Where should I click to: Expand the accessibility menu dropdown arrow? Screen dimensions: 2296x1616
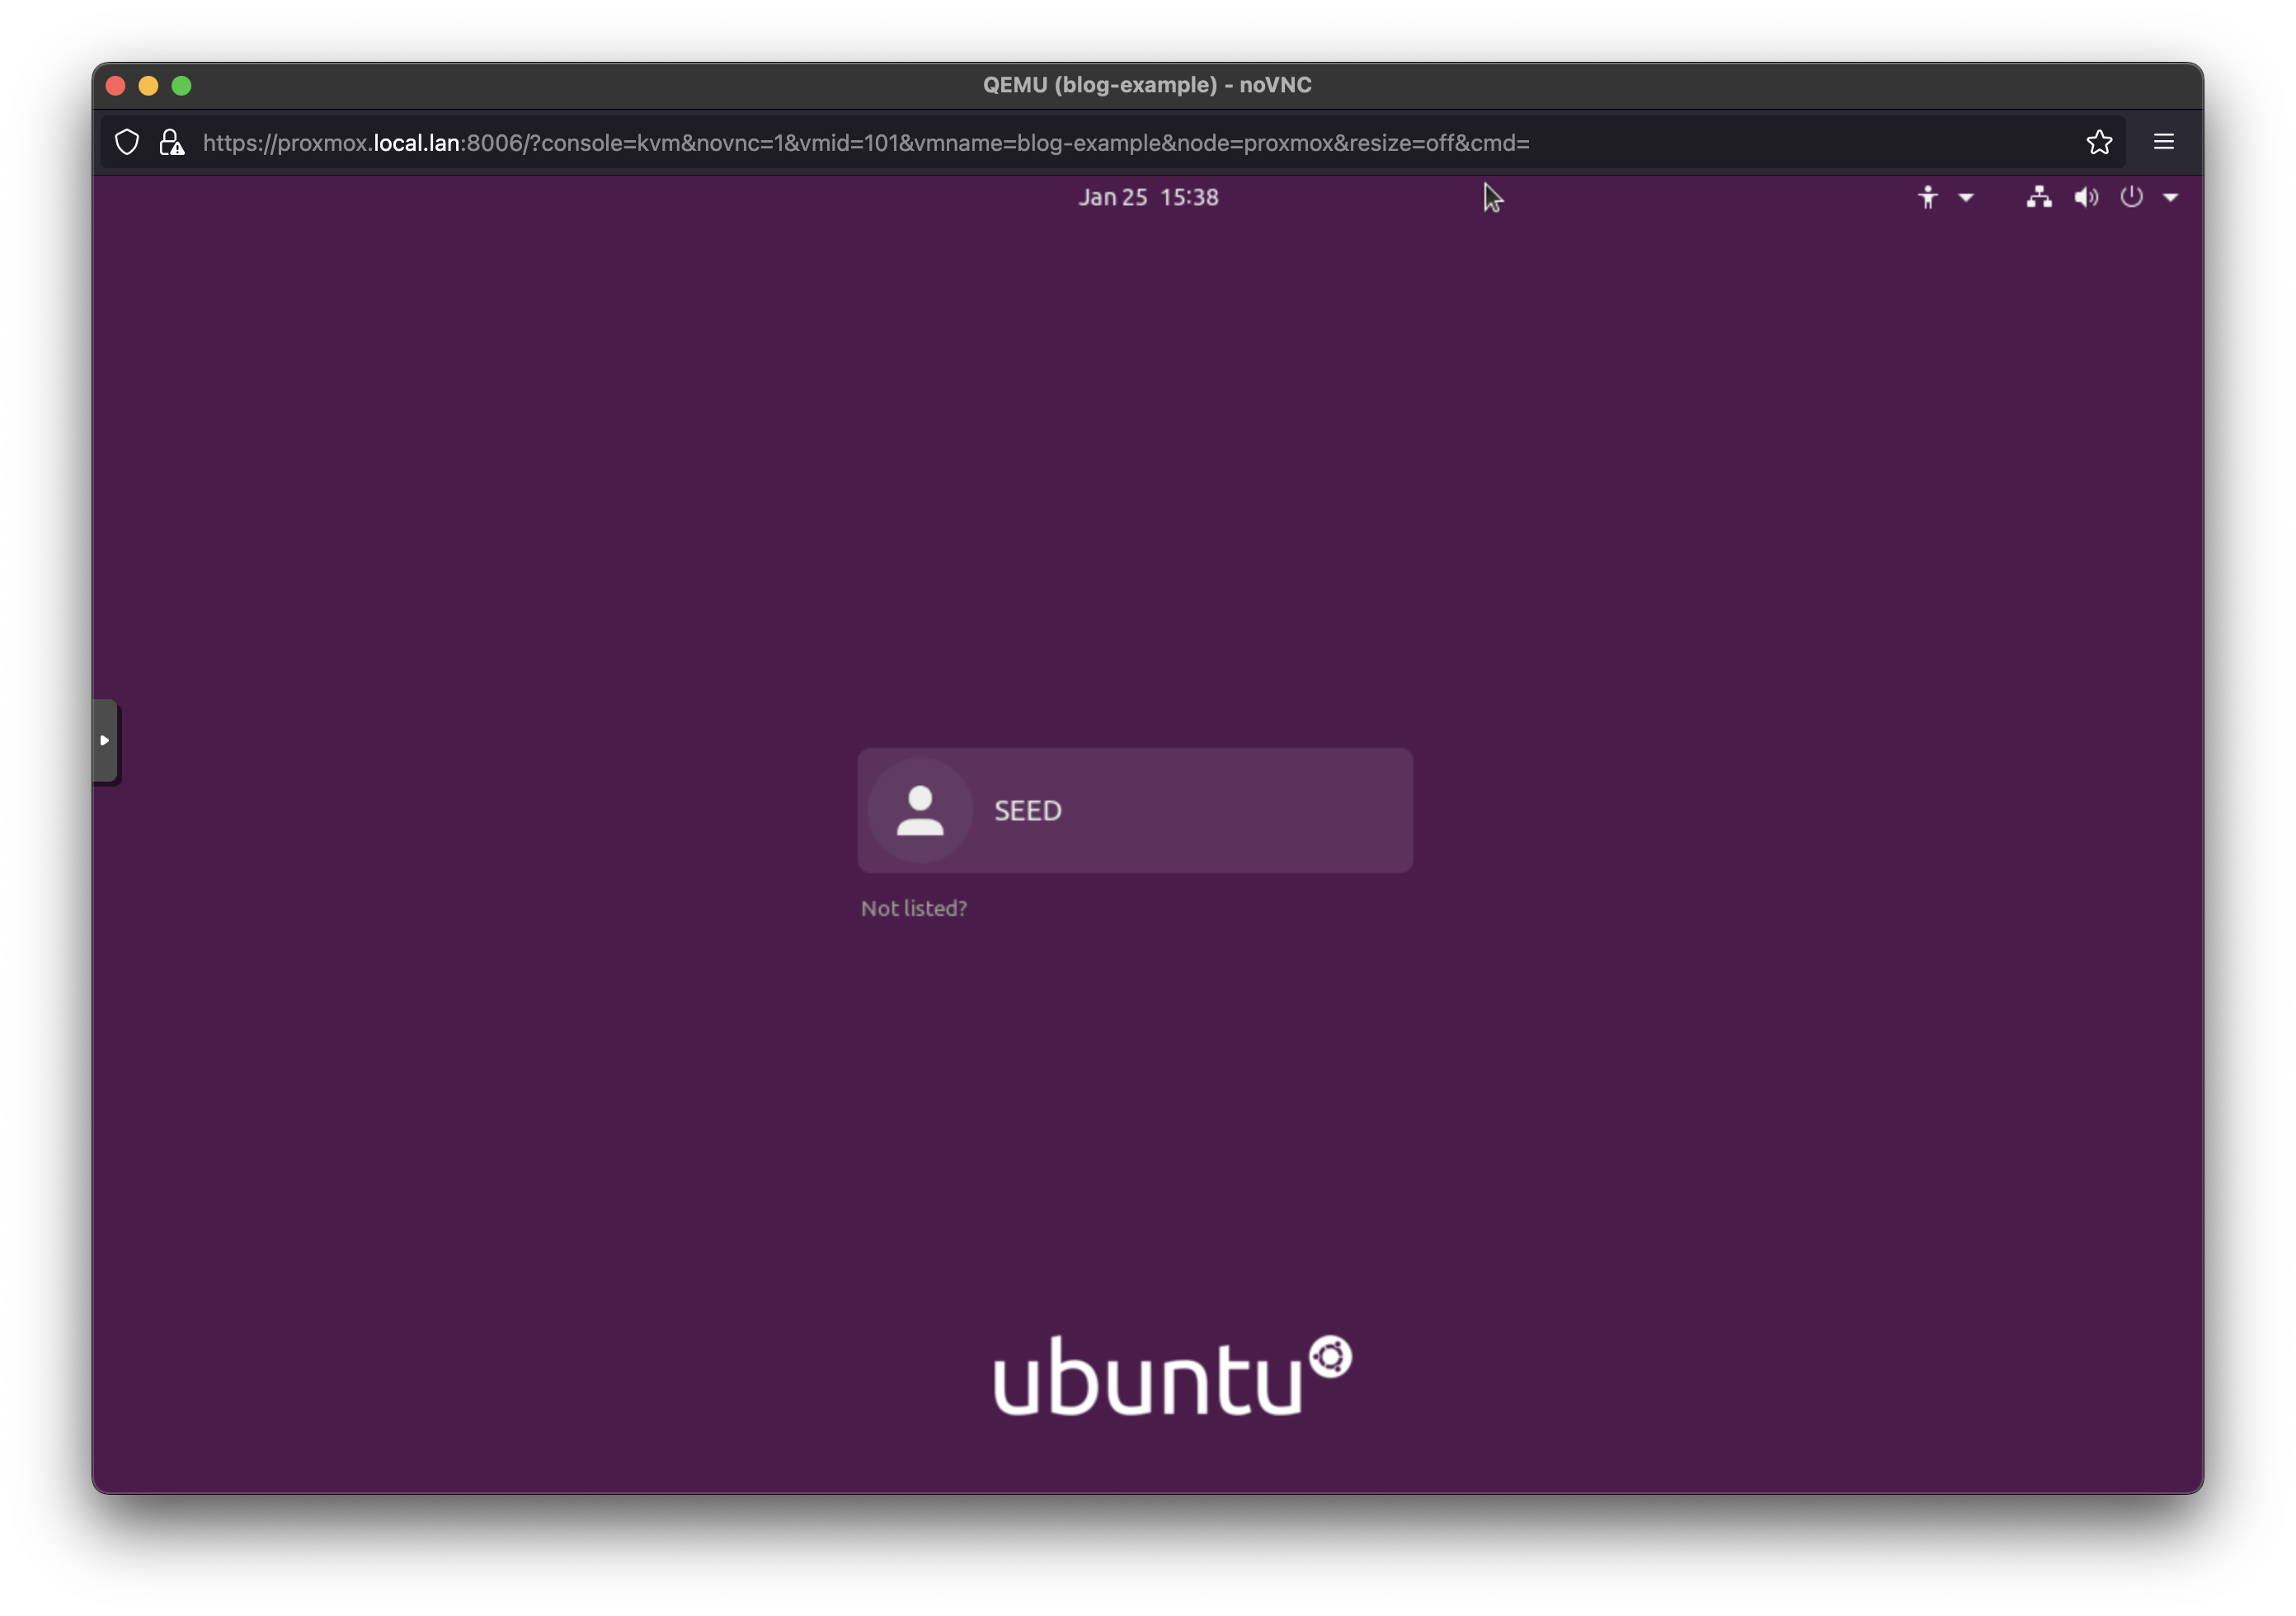click(x=1965, y=198)
